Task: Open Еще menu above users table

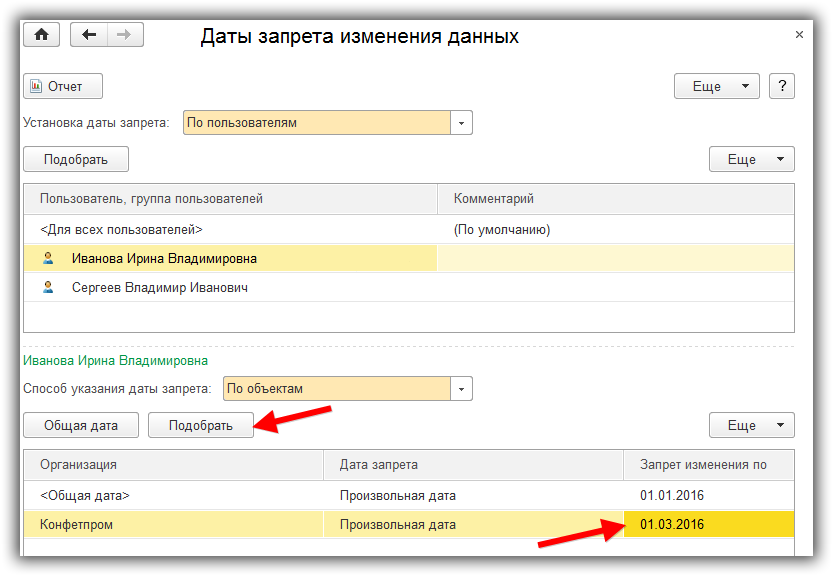Action: tap(751, 159)
